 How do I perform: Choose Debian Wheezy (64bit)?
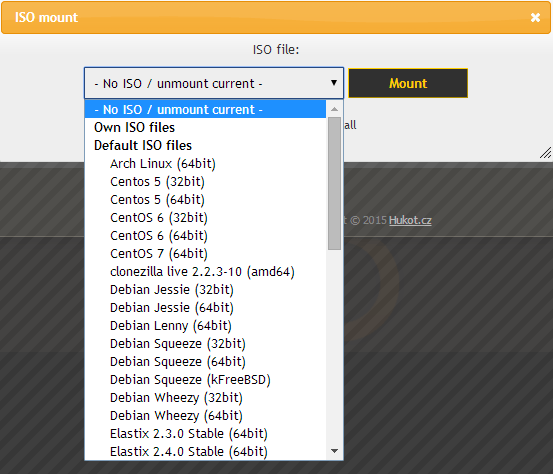(205, 415)
